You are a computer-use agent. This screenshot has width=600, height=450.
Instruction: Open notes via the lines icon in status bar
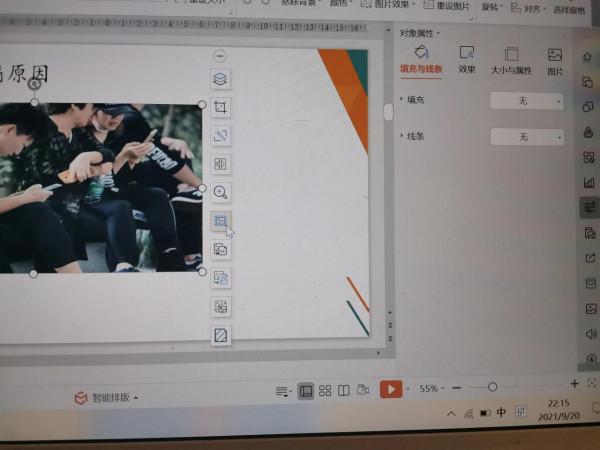tap(282, 391)
